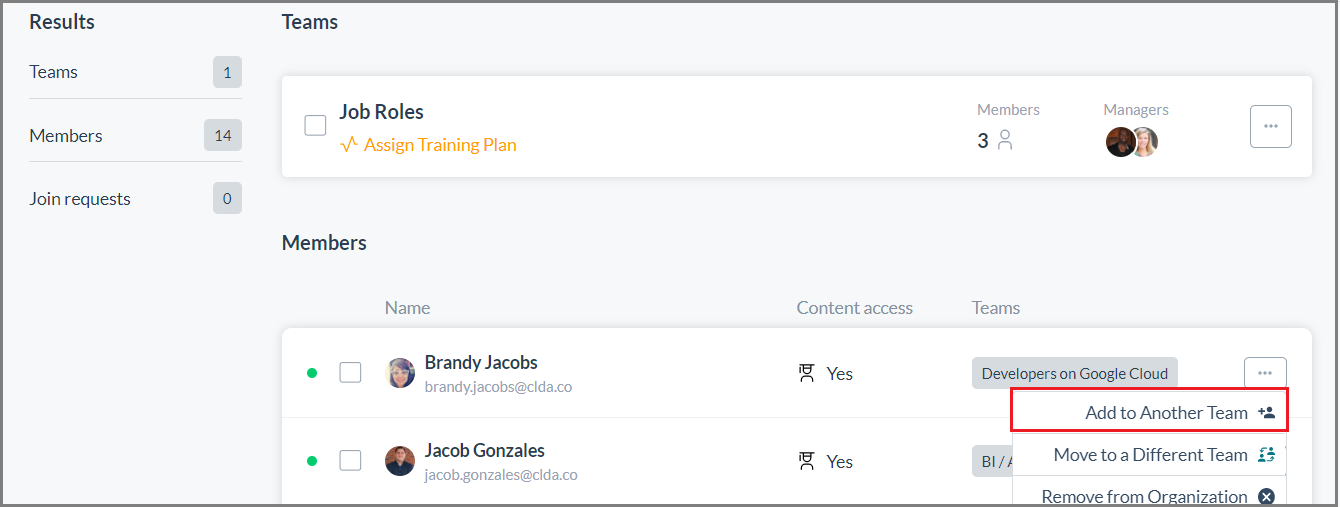1340x507 pixels.
Task: Click Brandy Jacobs content access icon
Action: pos(806,373)
